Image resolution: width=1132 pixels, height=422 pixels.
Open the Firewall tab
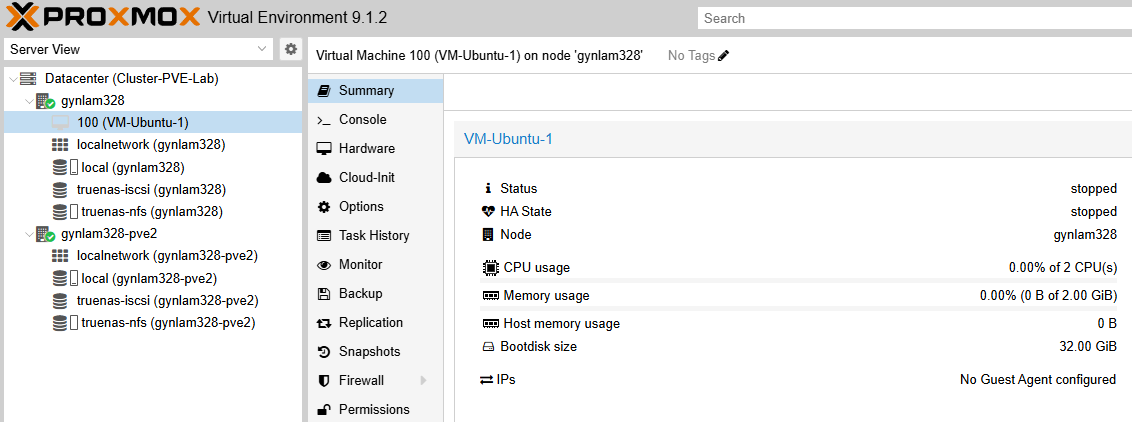[375, 381]
